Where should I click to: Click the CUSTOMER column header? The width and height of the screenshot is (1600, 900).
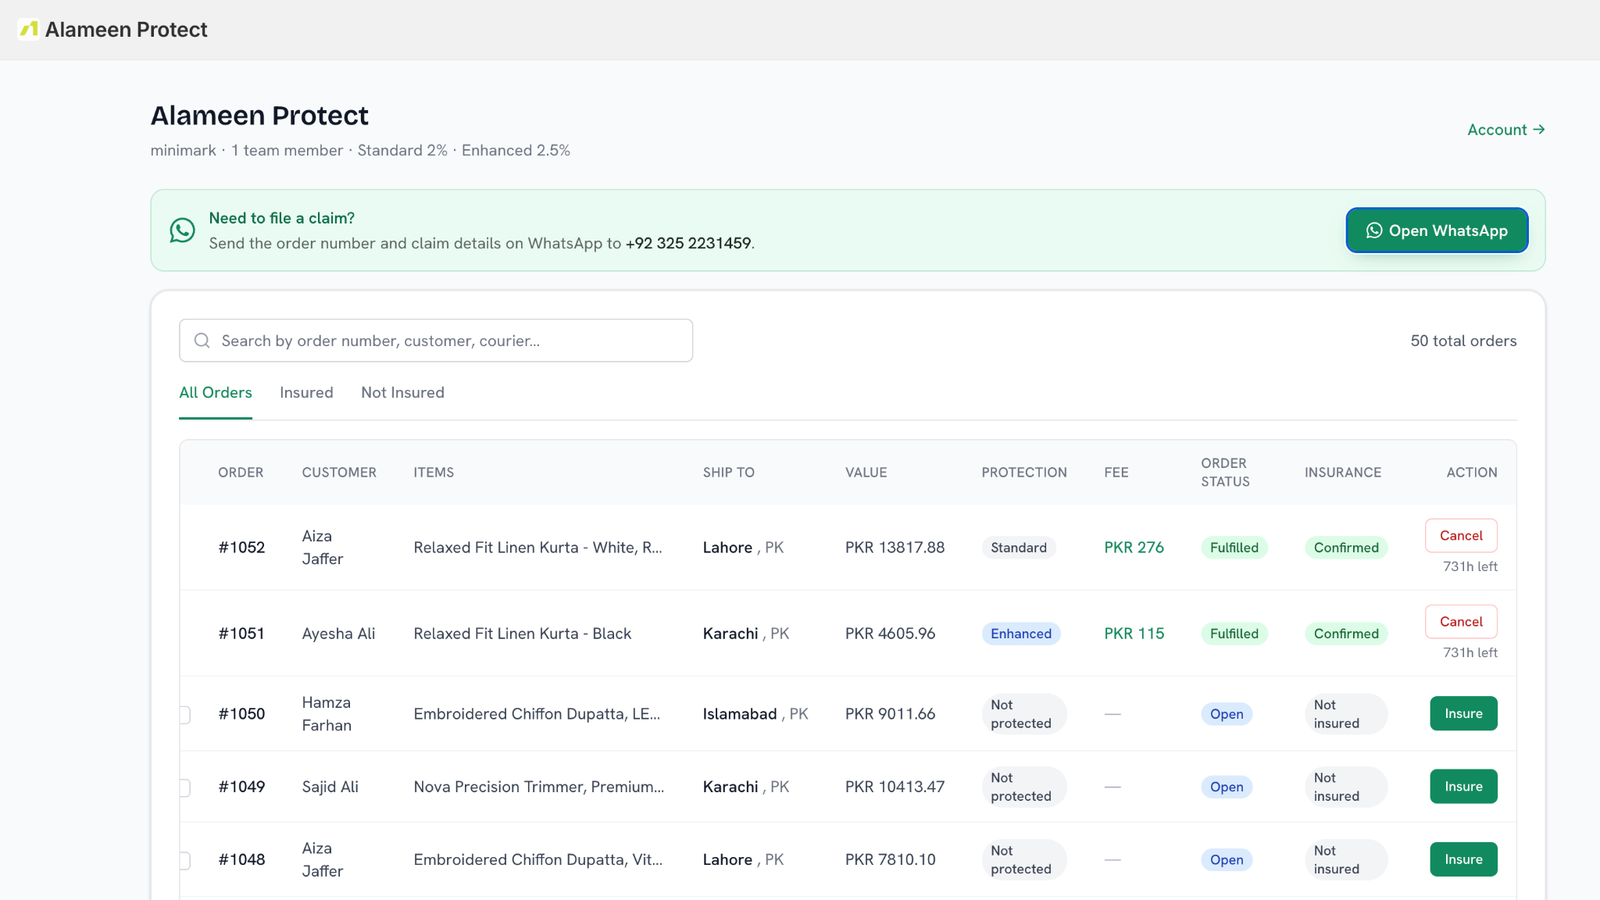[x=339, y=472]
